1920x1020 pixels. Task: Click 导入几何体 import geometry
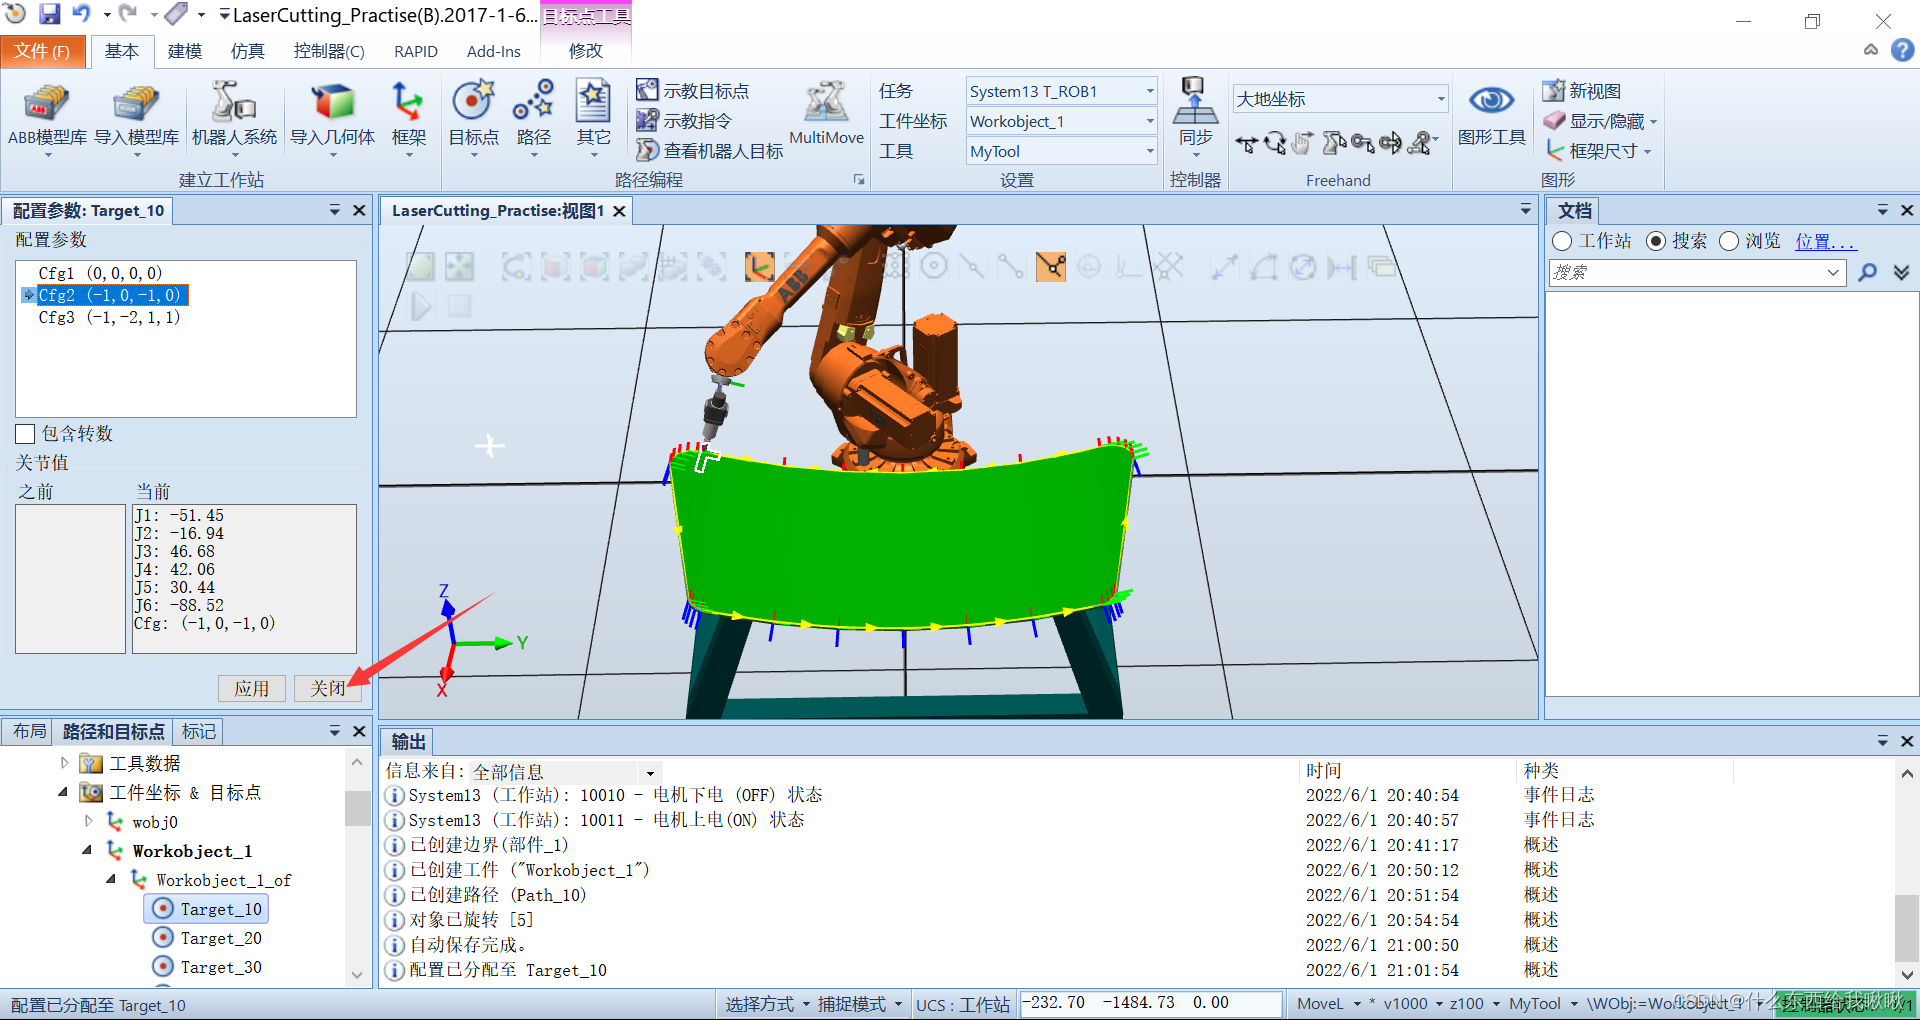point(333,116)
